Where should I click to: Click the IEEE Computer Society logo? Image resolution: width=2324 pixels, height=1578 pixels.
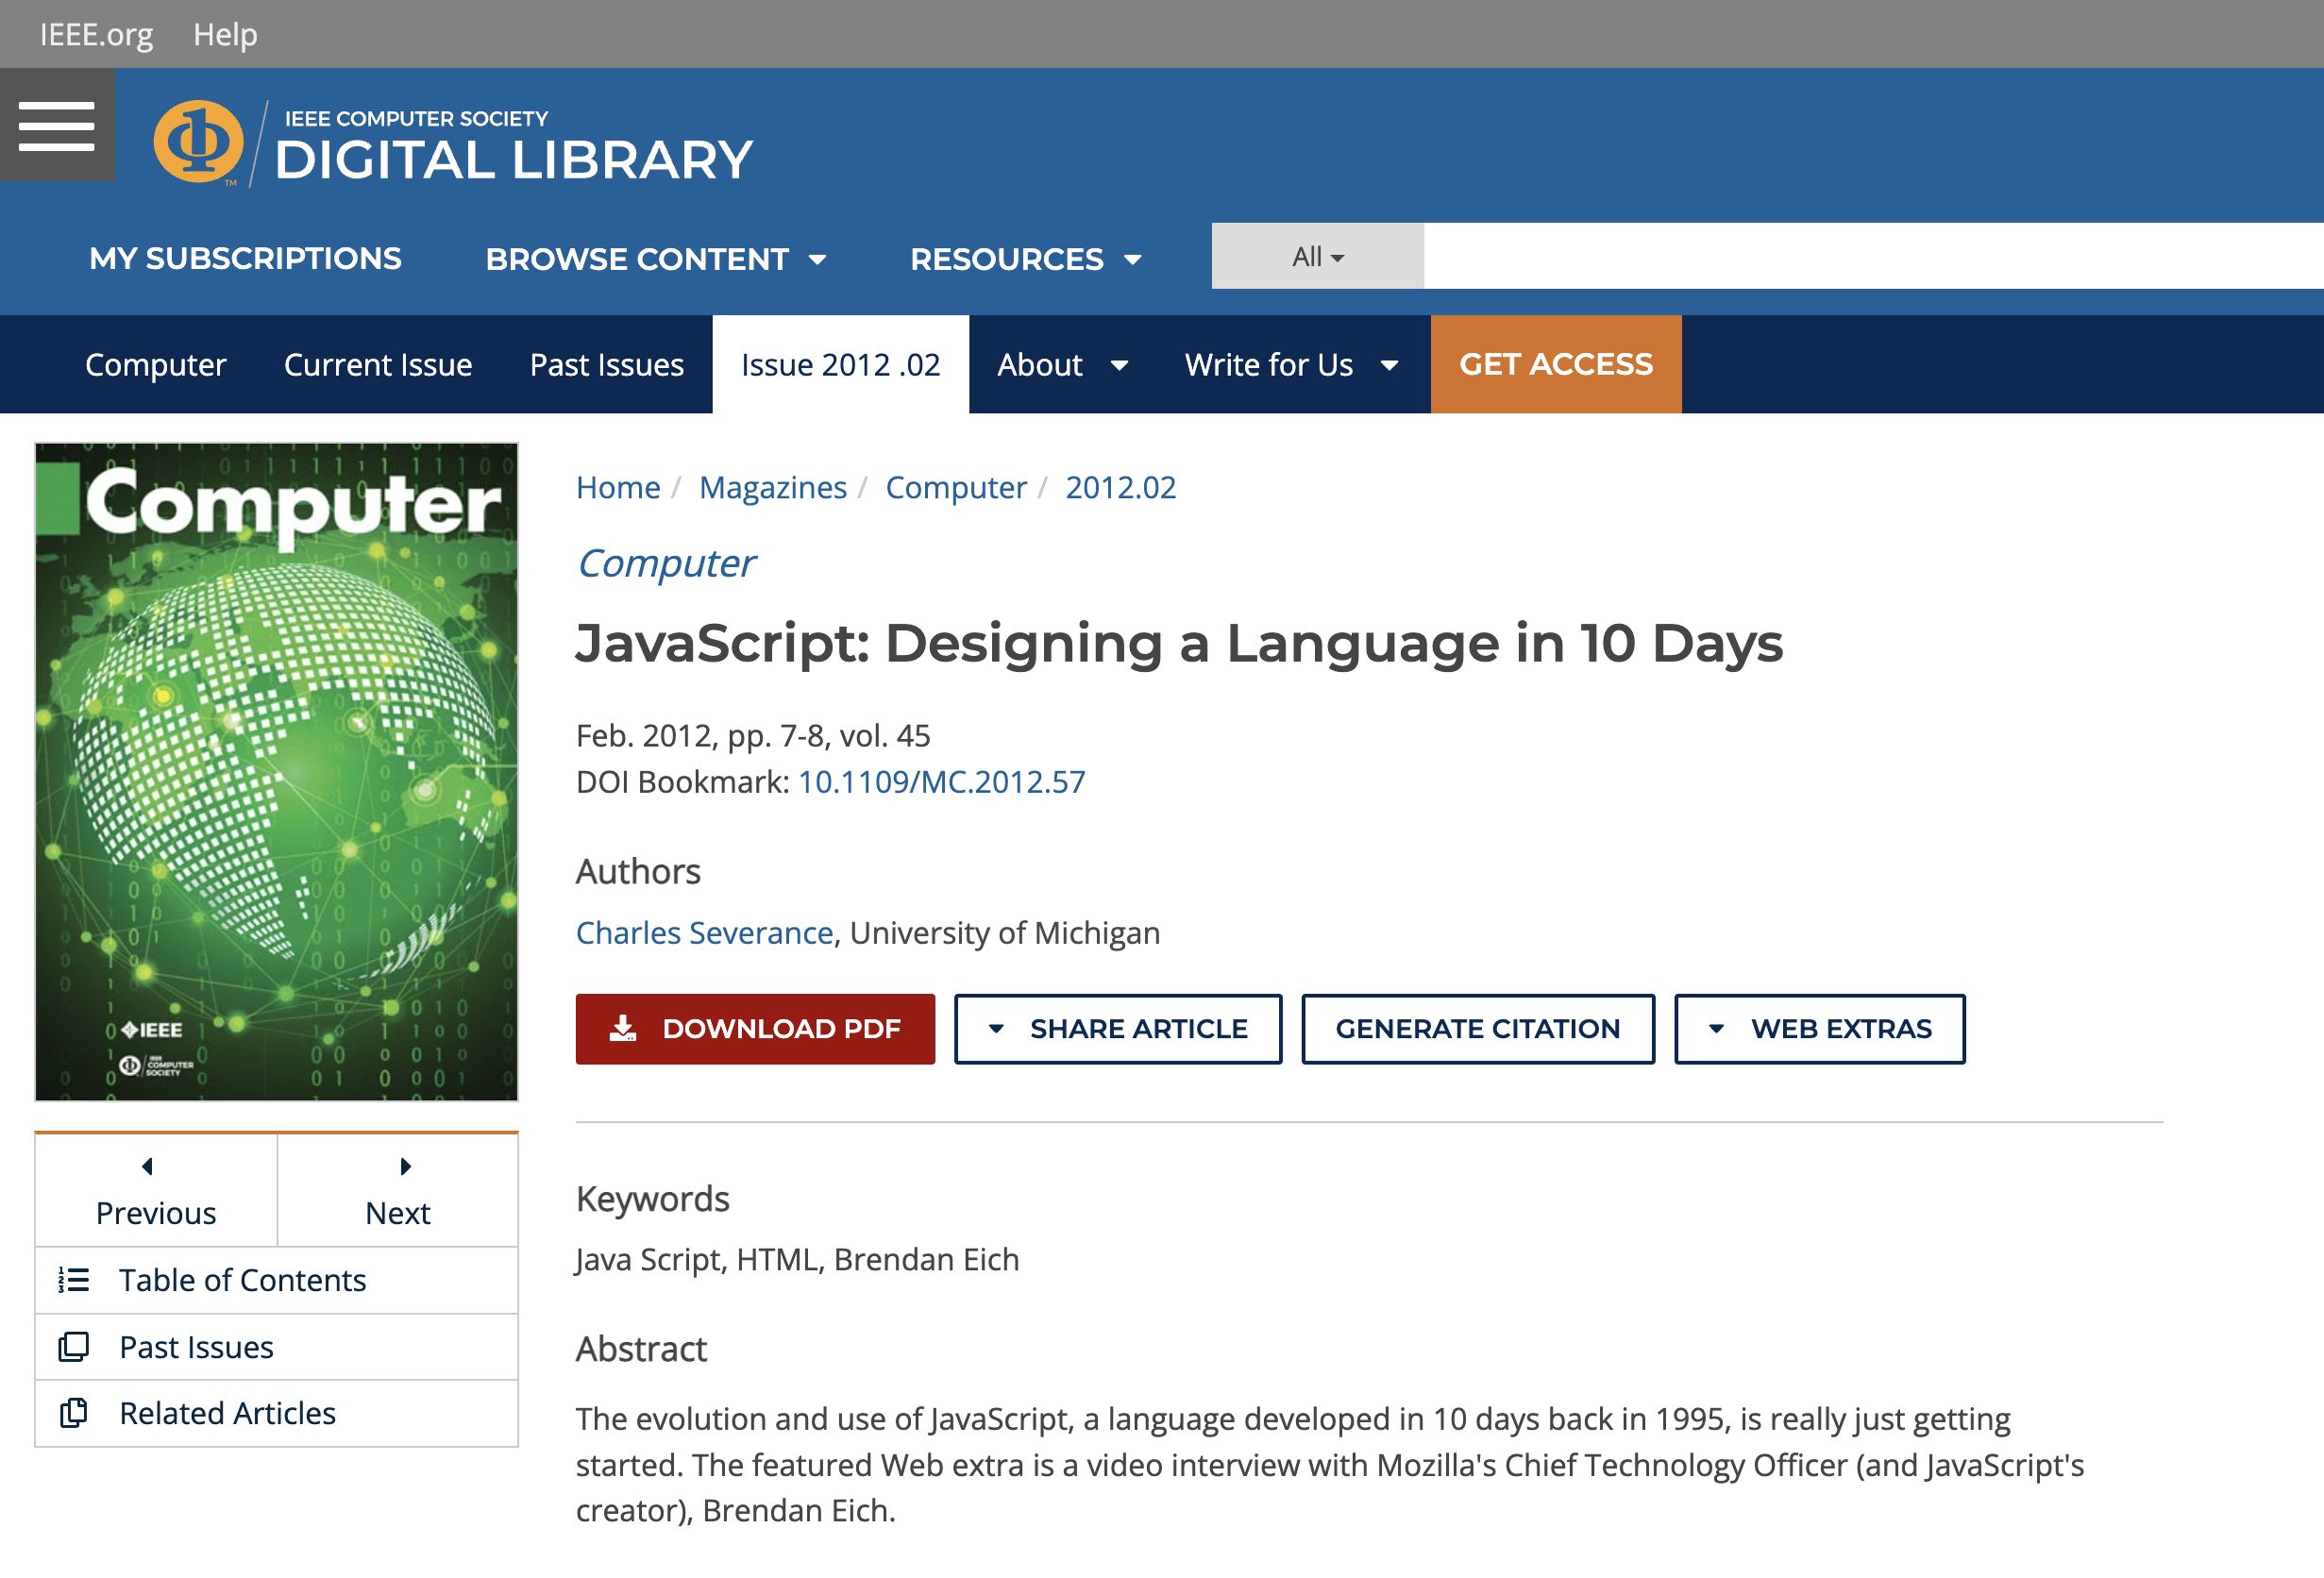[x=198, y=142]
